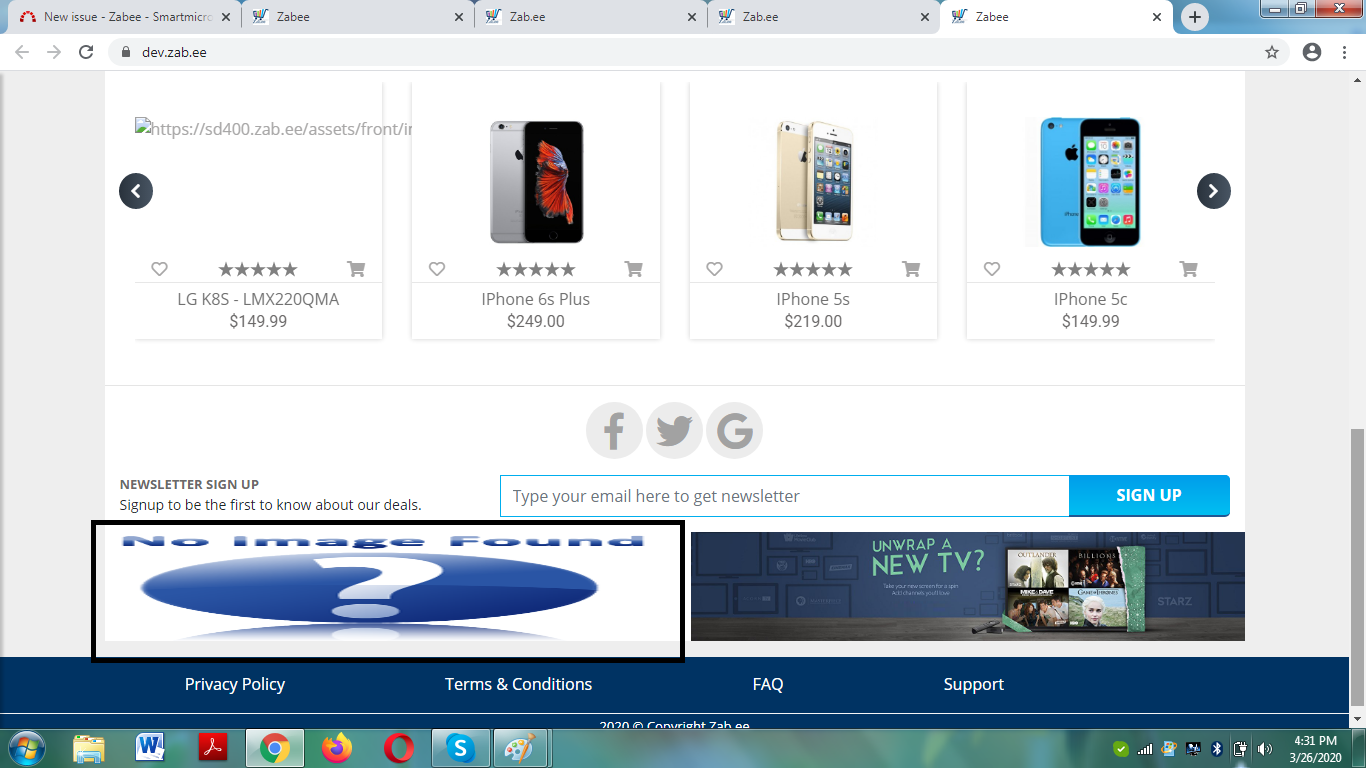Go forward in browser history

coord(54,52)
